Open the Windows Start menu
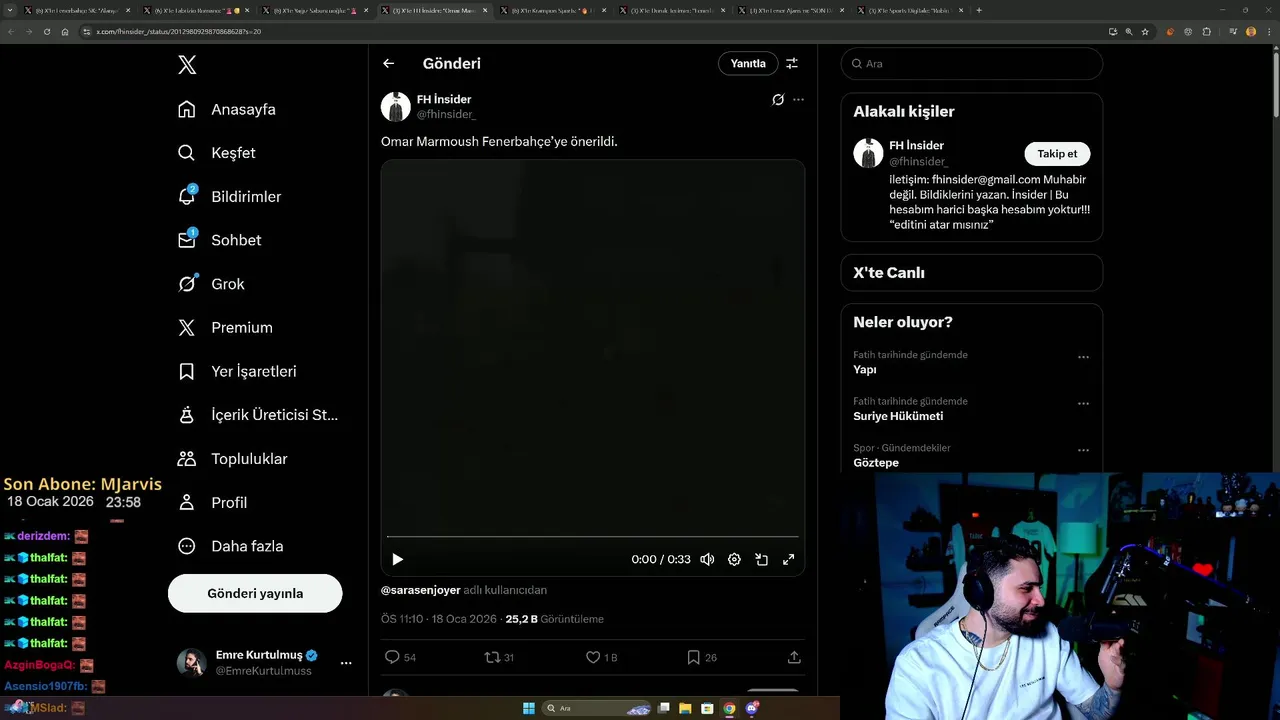Screen dimensions: 1280x720 (x=529, y=708)
